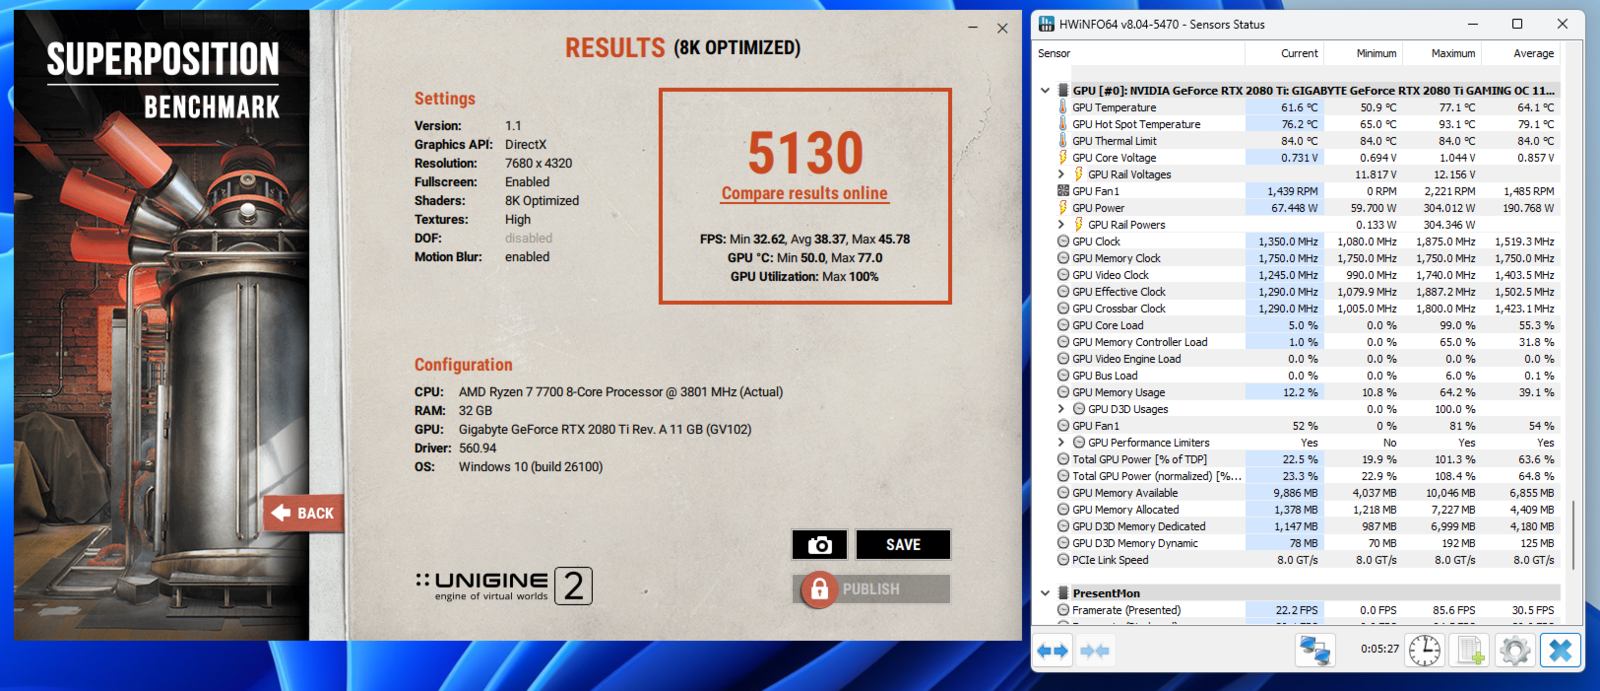Start logging with the log file plus icon
Viewport: 1600px width, 691px height.
pyautogui.click(x=1469, y=651)
